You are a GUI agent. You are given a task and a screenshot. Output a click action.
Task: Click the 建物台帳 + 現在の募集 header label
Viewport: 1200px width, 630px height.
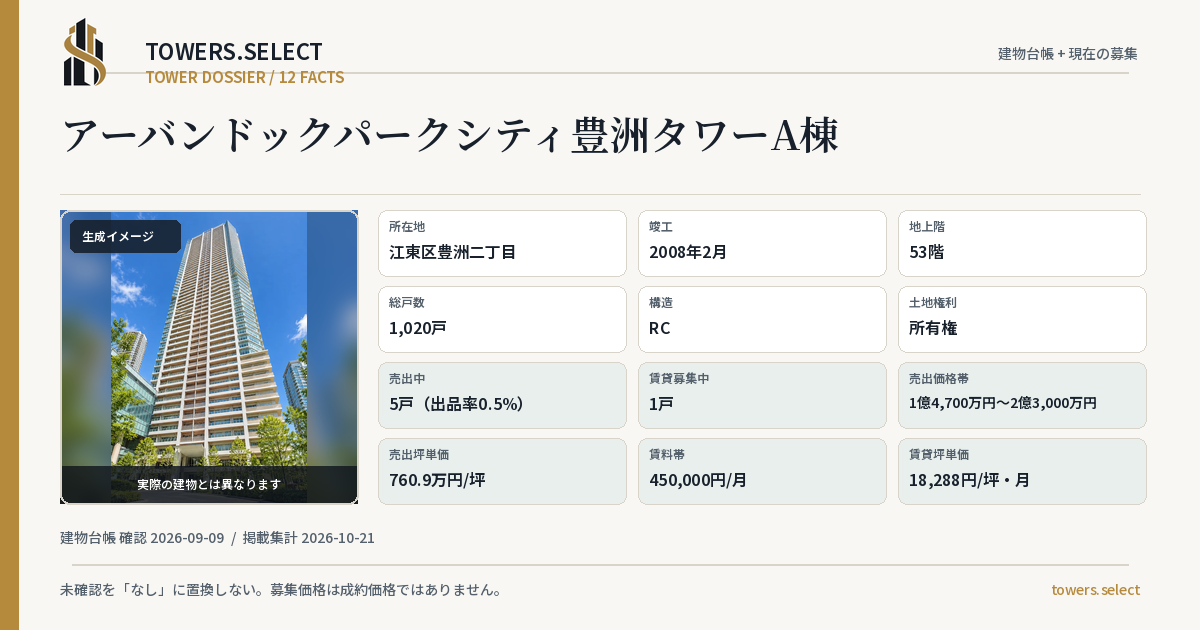(1068, 53)
